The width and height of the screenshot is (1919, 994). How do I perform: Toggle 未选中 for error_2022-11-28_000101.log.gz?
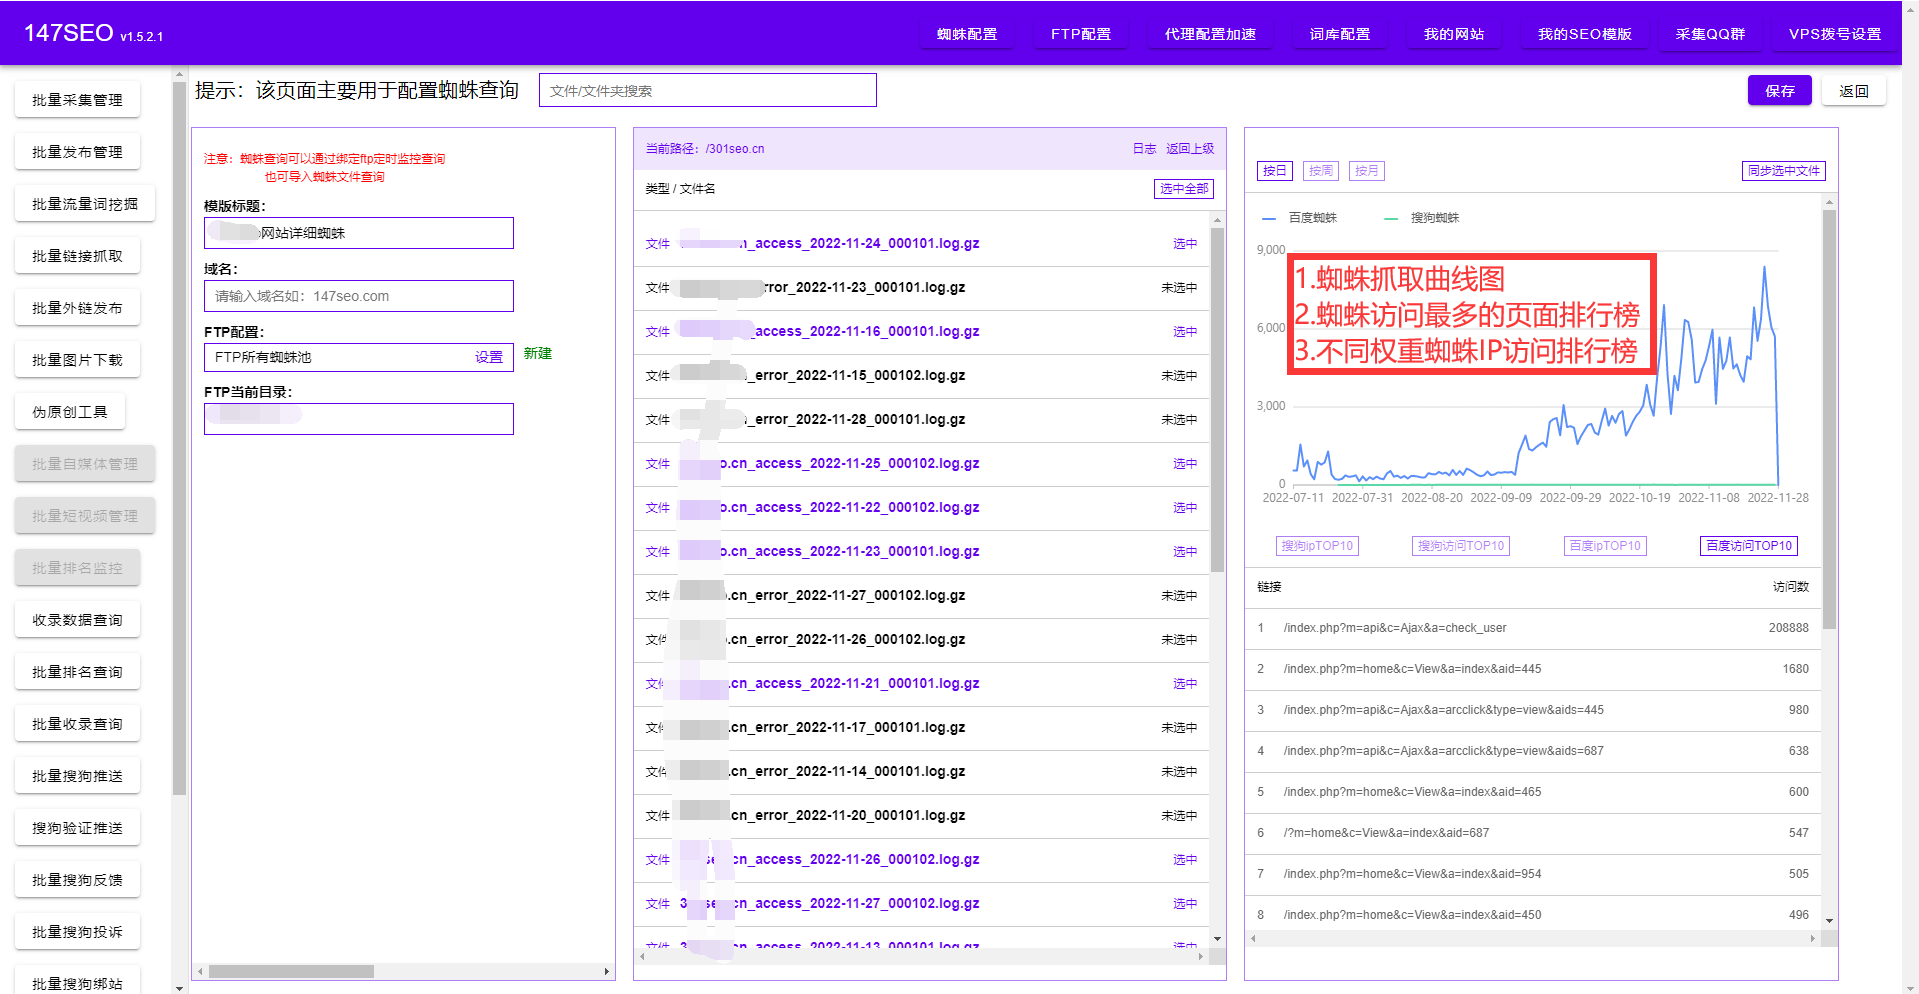click(x=1179, y=420)
